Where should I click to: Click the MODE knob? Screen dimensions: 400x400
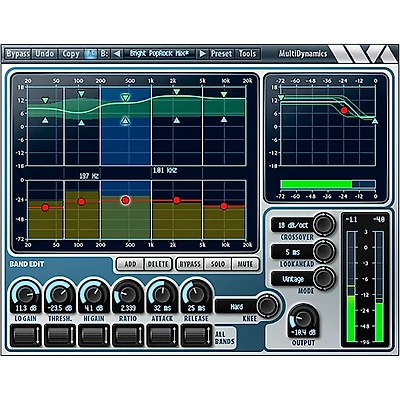(x=324, y=279)
